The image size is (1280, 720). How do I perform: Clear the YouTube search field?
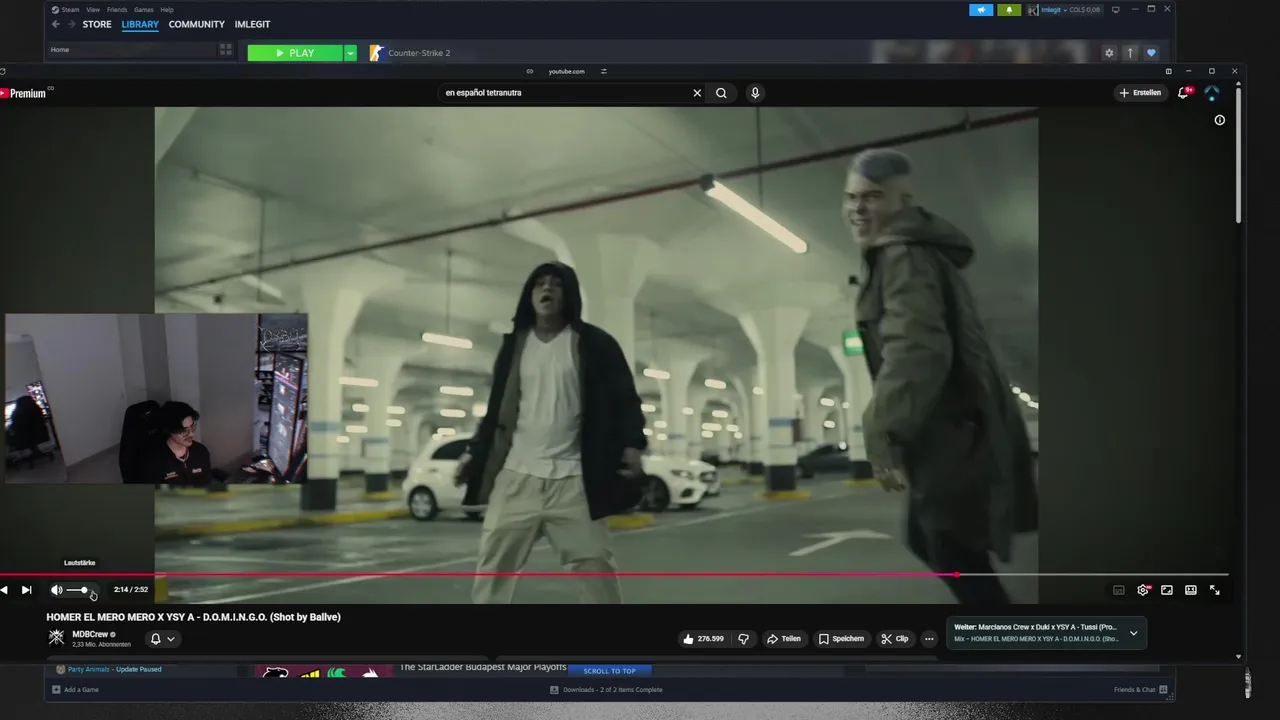(697, 93)
